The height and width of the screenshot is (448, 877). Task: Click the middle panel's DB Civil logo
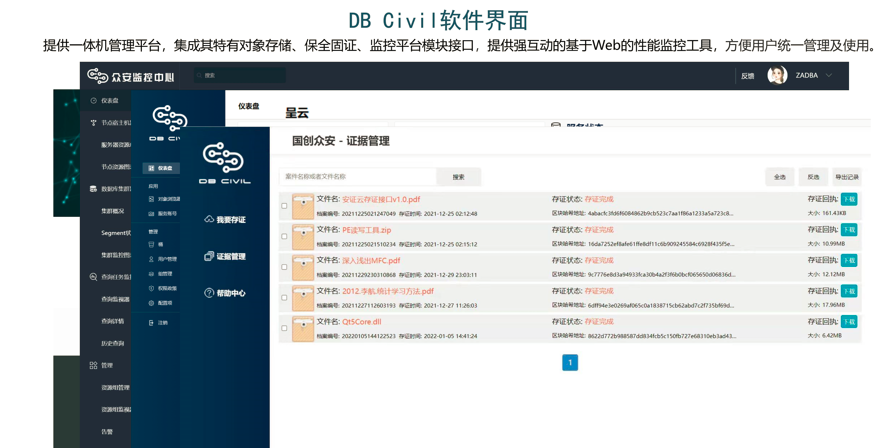[169, 123]
